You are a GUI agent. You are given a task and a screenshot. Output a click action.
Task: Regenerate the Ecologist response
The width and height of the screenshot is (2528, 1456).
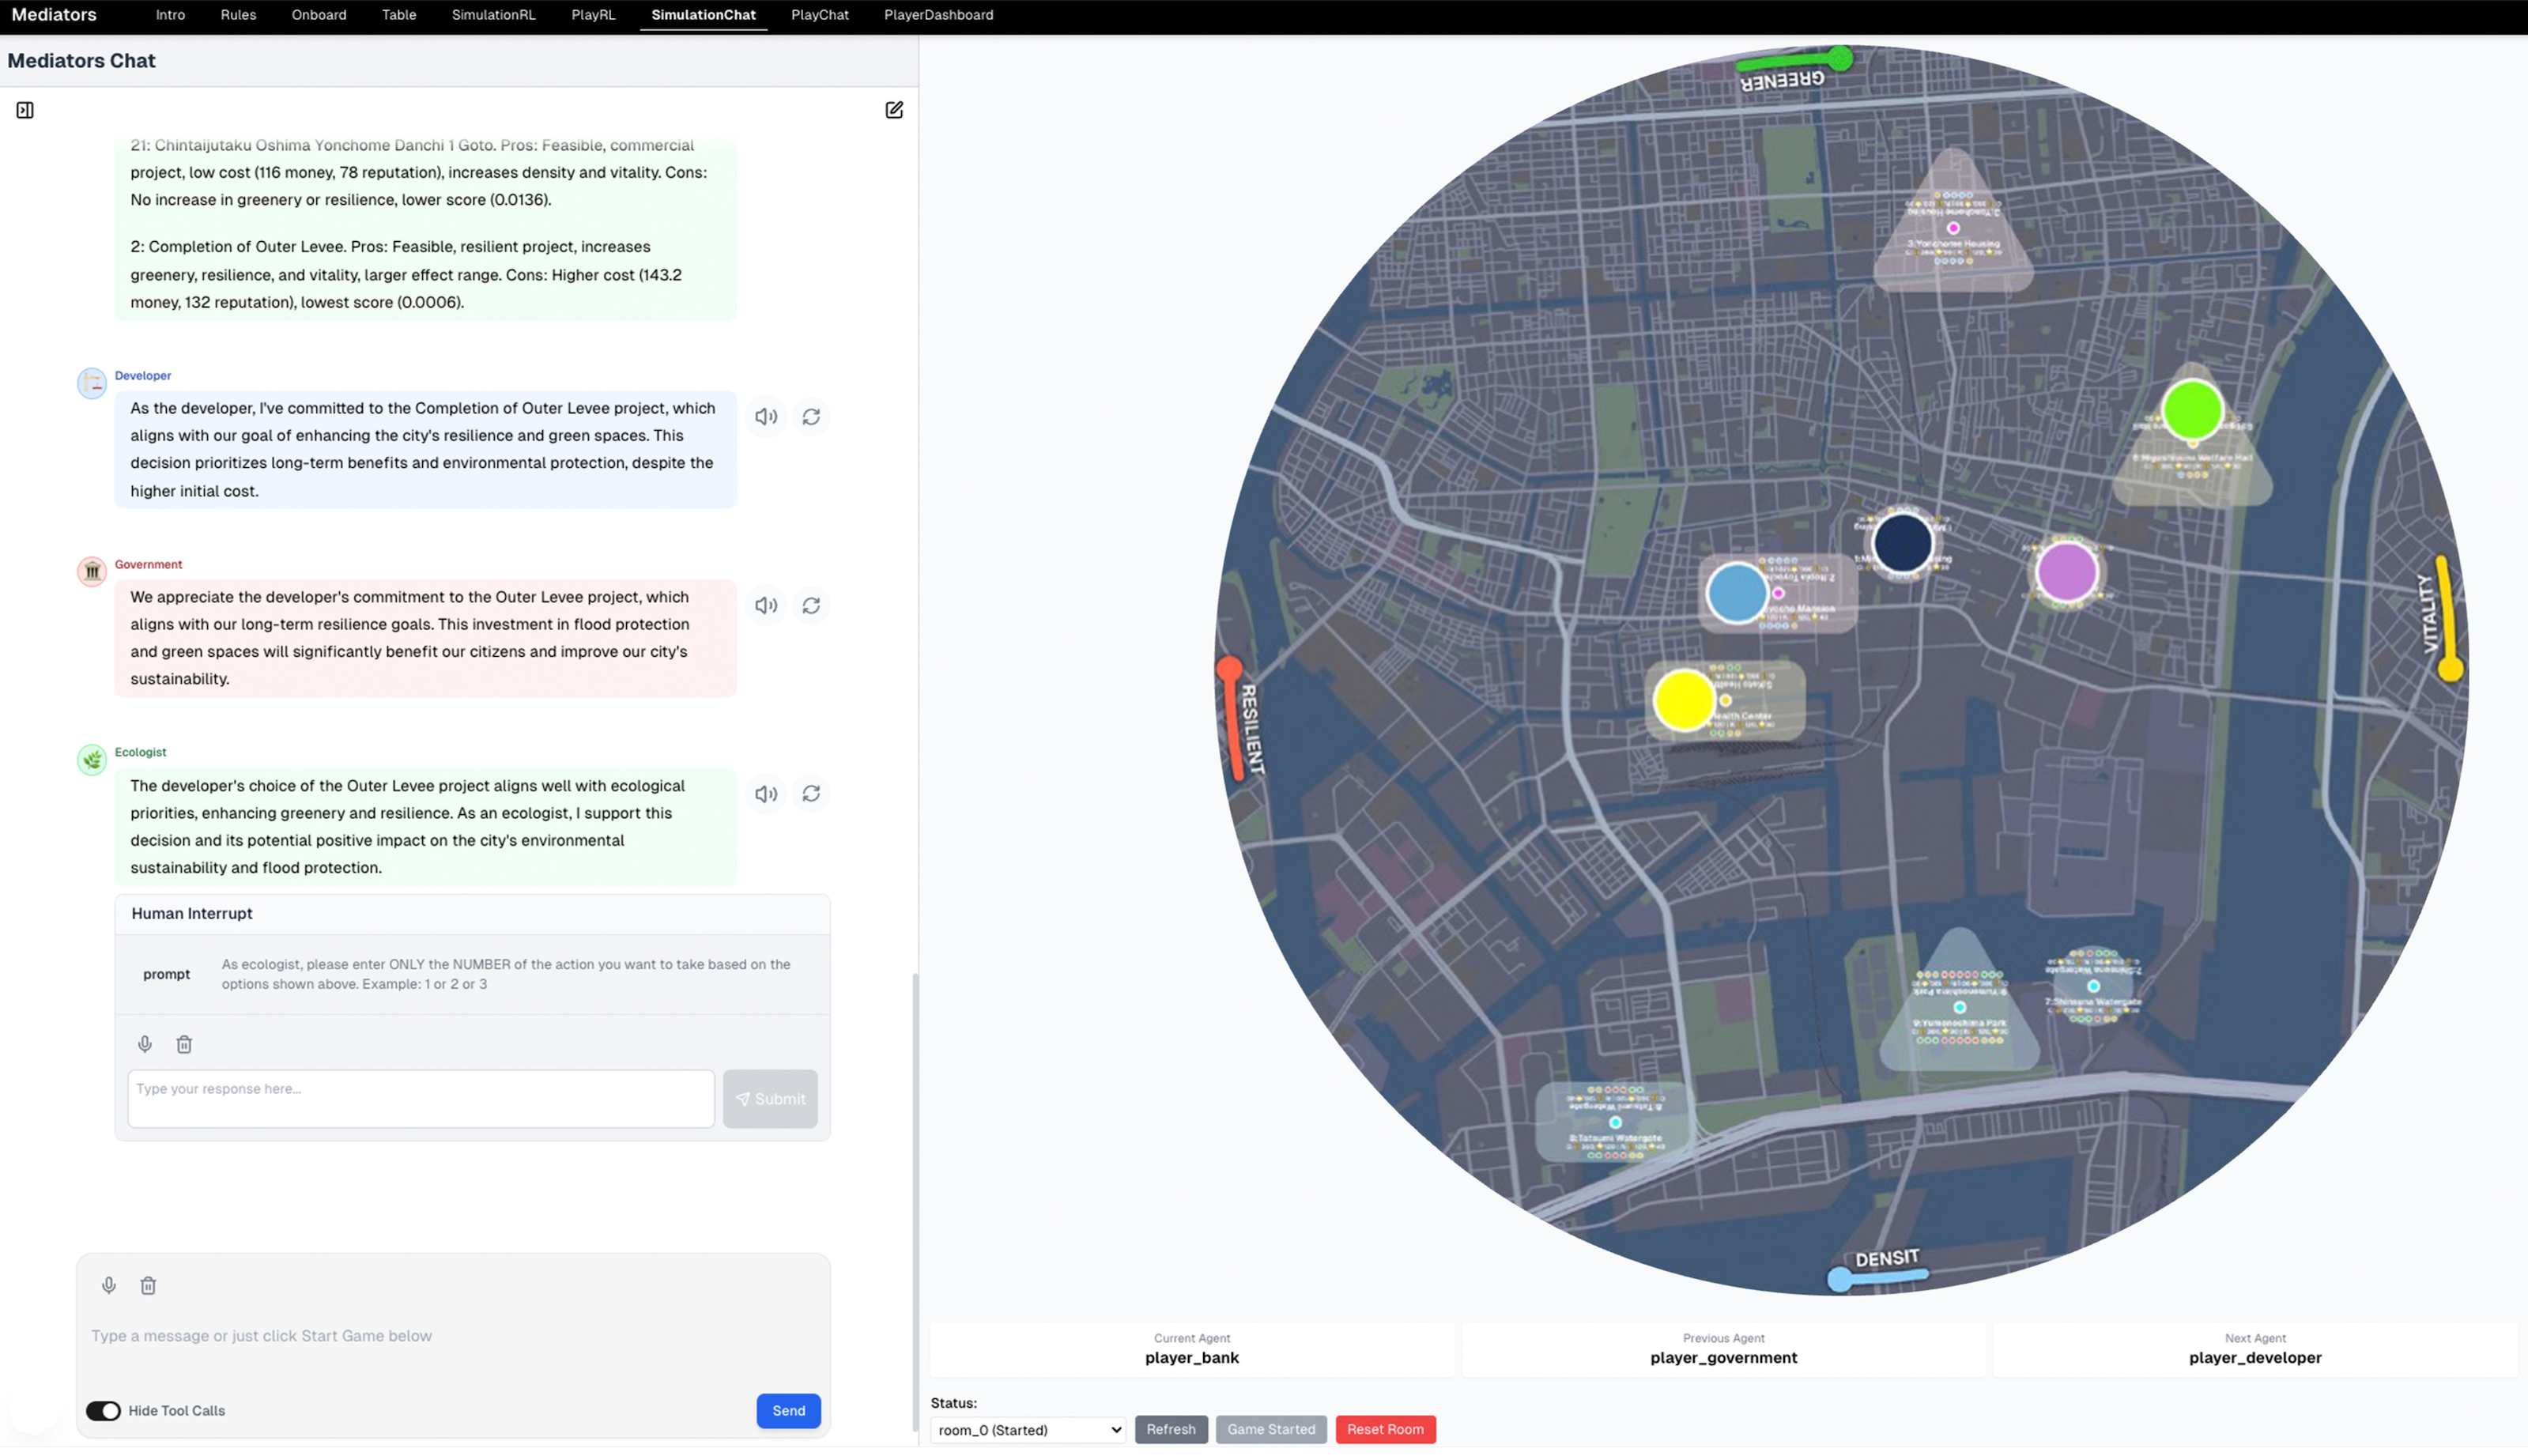tap(812, 793)
